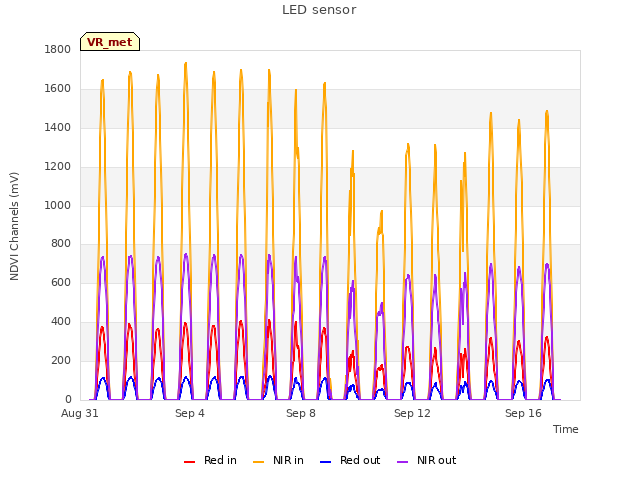640x480 pixels.
Task: Click the Sep 12 x-axis label
Action: [412, 413]
